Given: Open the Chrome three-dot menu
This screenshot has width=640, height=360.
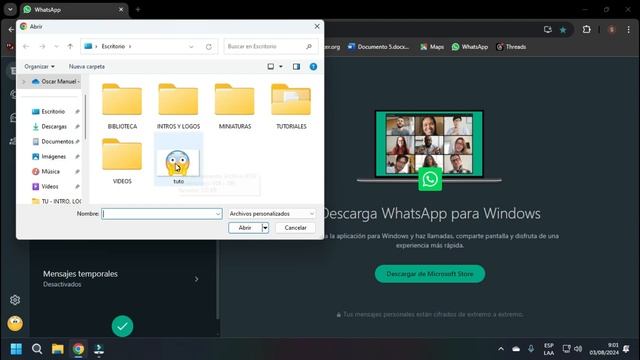Looking at the screenshot, I should [629, 29].
